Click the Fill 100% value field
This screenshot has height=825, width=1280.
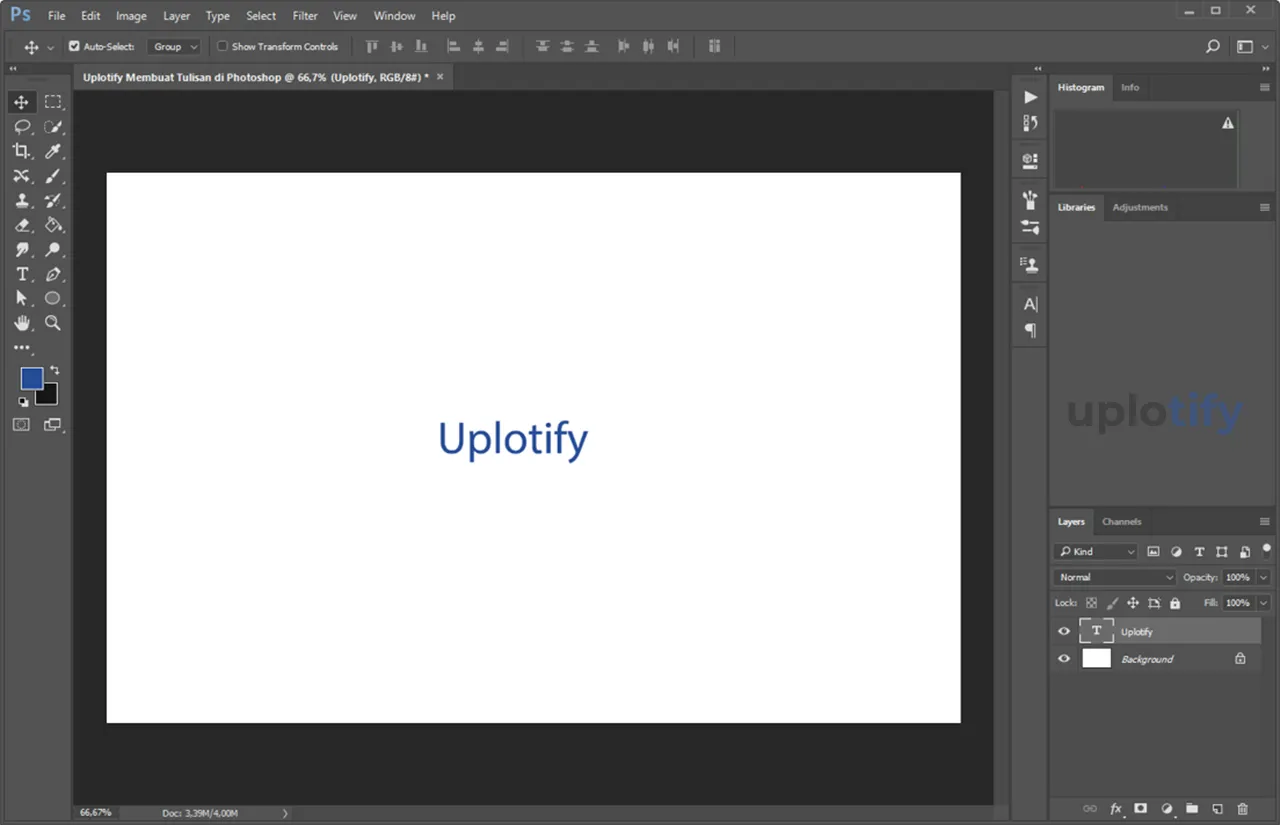point(1238,603)
